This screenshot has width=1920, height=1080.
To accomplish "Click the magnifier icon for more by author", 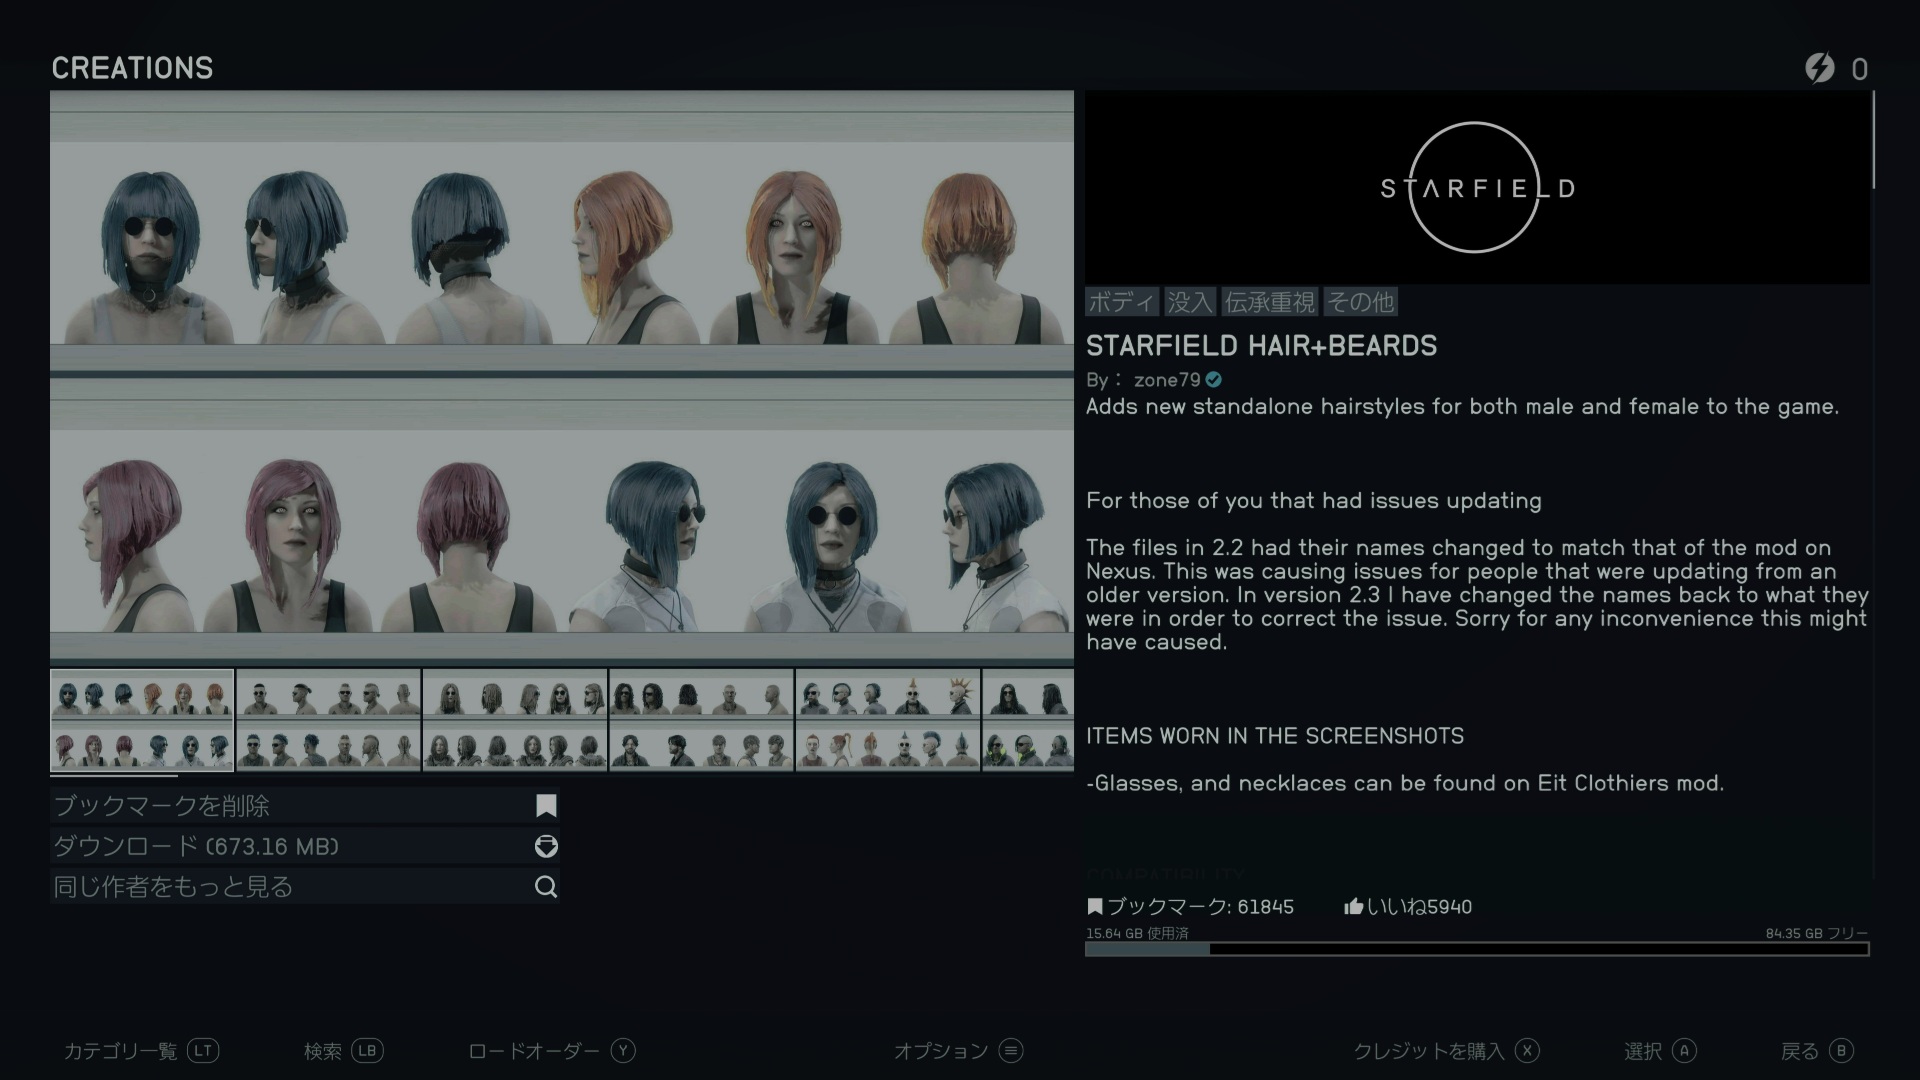I will pos(546,887).
